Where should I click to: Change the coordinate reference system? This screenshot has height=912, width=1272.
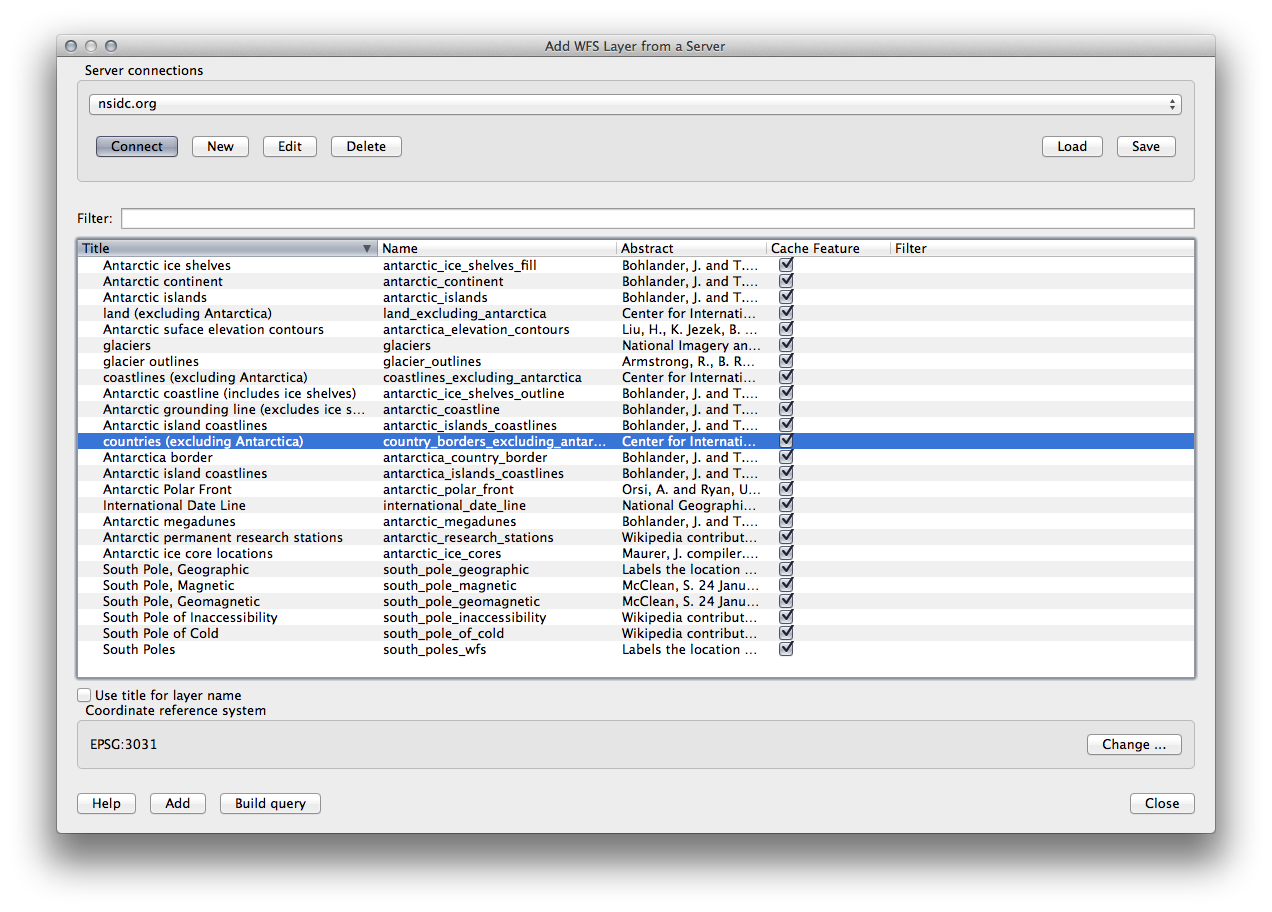[1133, 744]
